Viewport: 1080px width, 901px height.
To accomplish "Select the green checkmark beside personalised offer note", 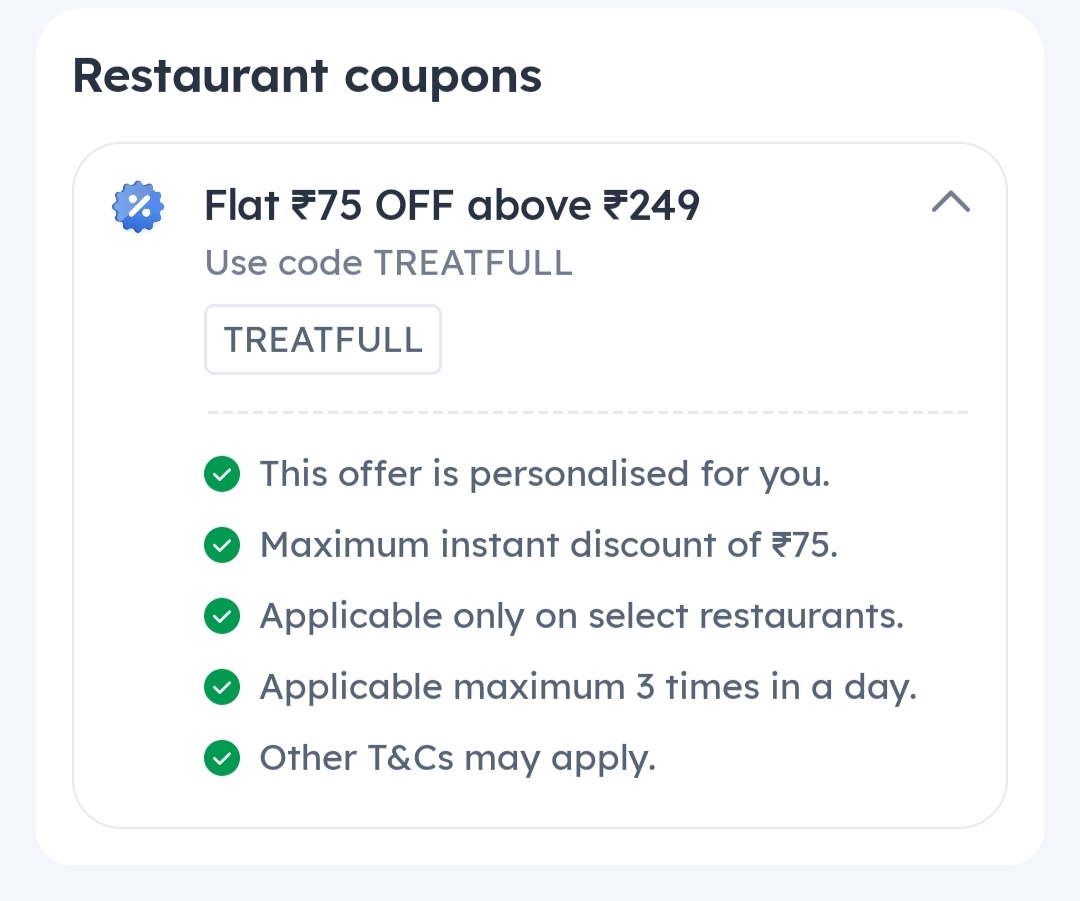I will 222,474.
